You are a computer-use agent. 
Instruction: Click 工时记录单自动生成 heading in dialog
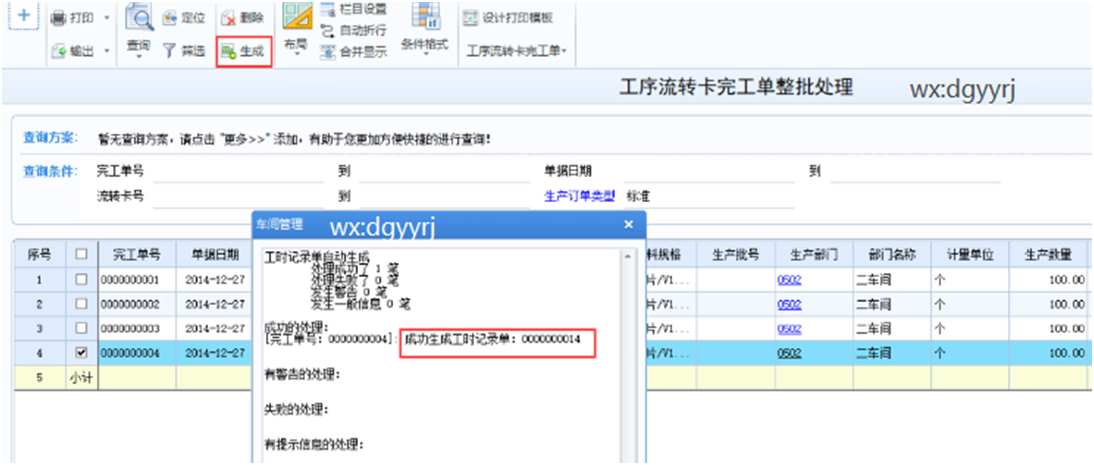tap(317, 256)
